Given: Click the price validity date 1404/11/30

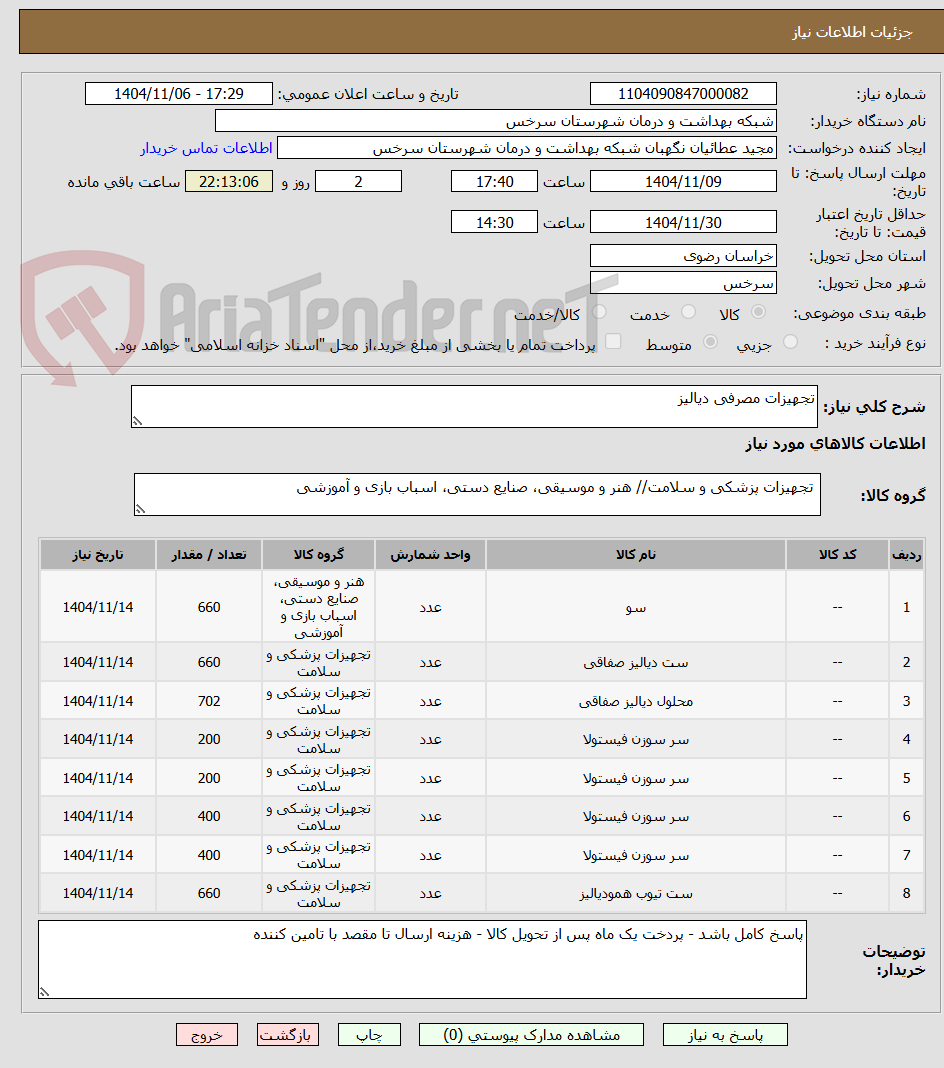Looking at the screenshot, I should pyautogui.click(x=683, y=222).
